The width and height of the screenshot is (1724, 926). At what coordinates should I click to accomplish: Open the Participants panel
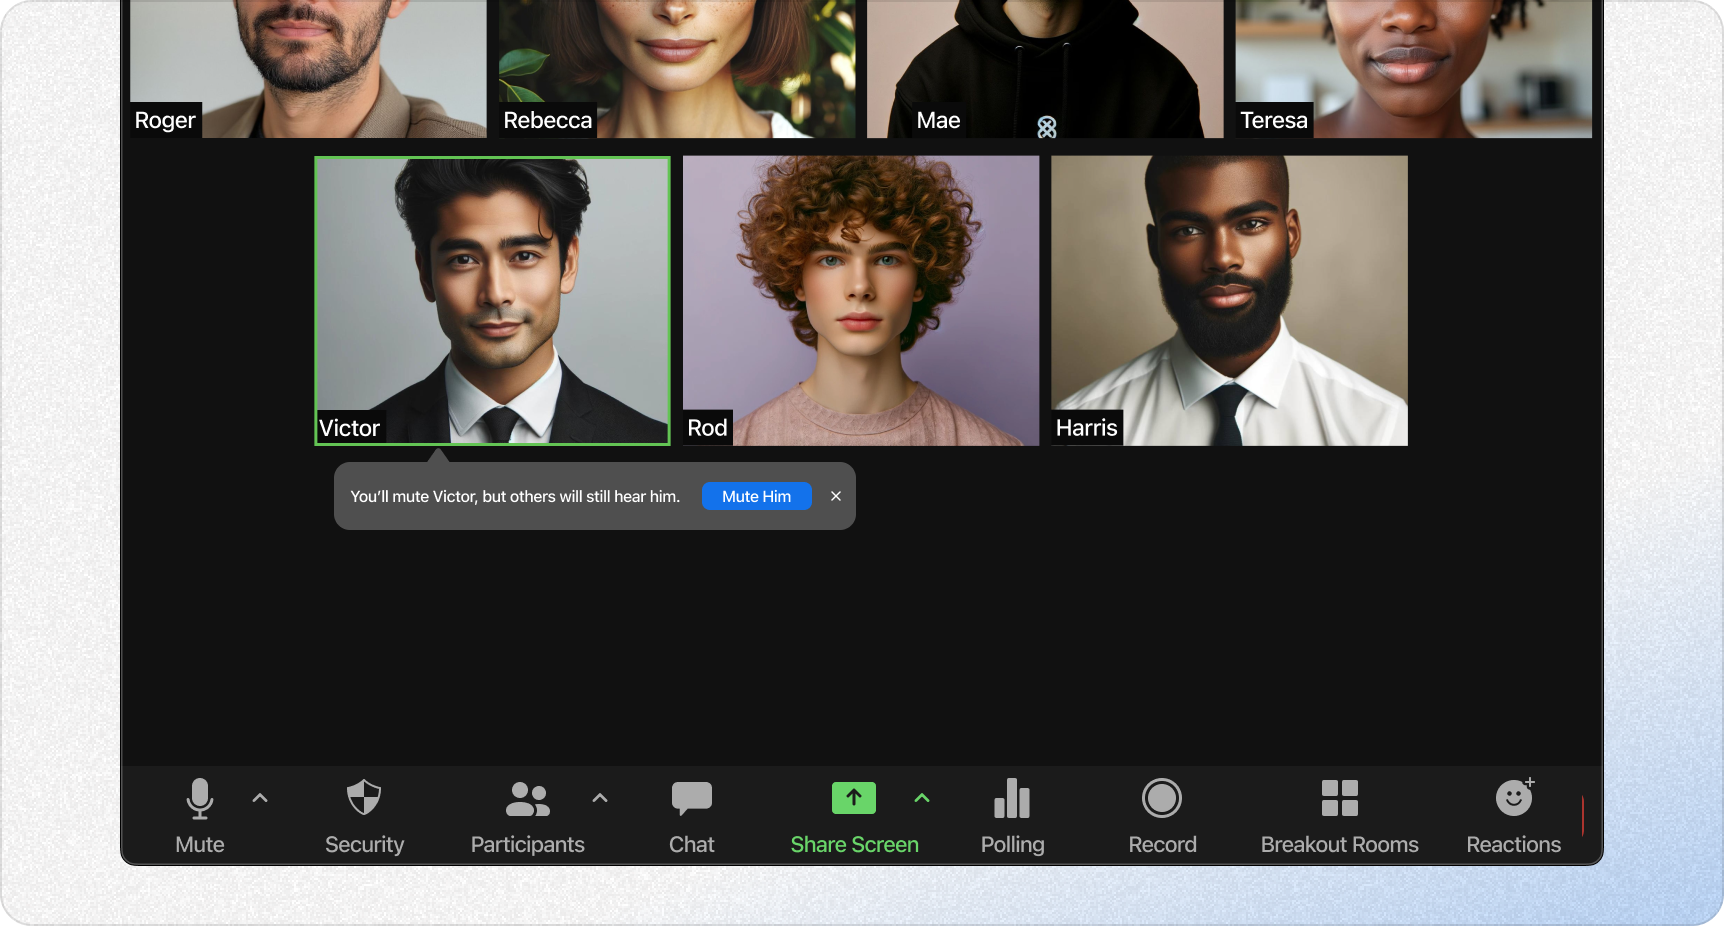(527, 815)
